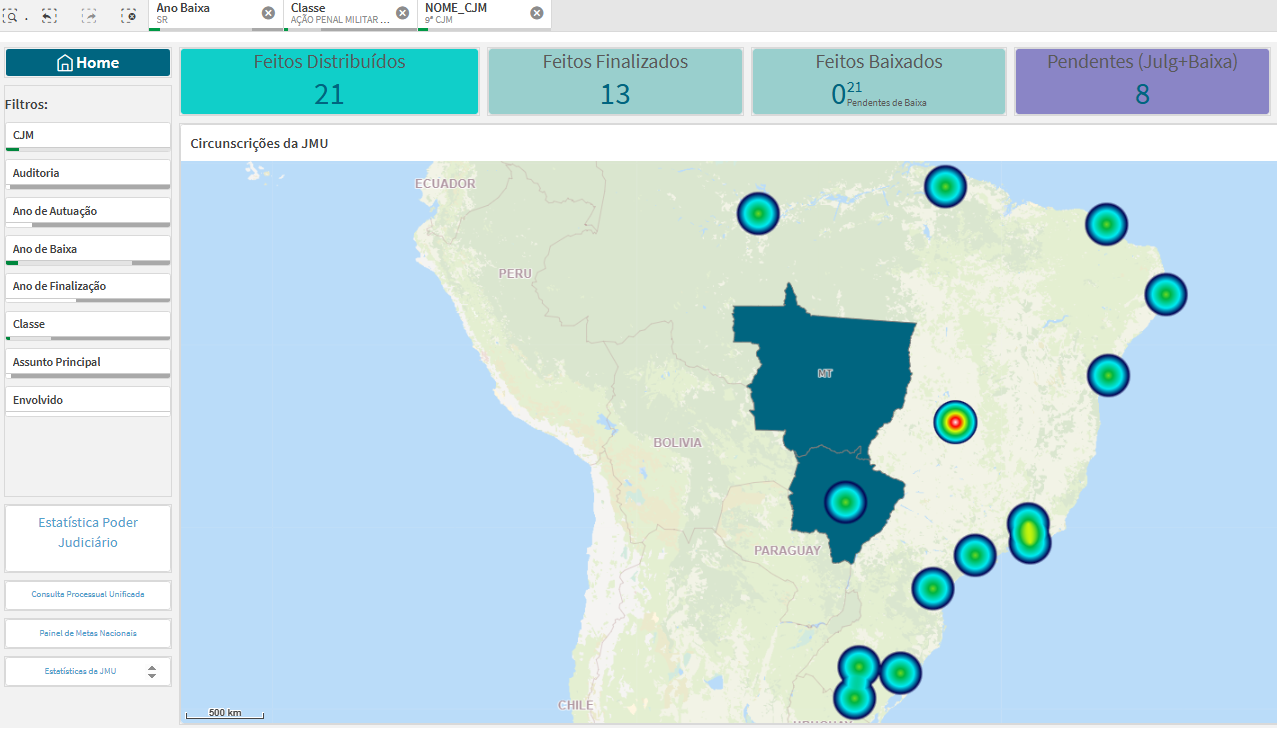The image size is (1277, 731).
Task: Go to Painel de Metas Nacionais
Action: pos(88,633)
